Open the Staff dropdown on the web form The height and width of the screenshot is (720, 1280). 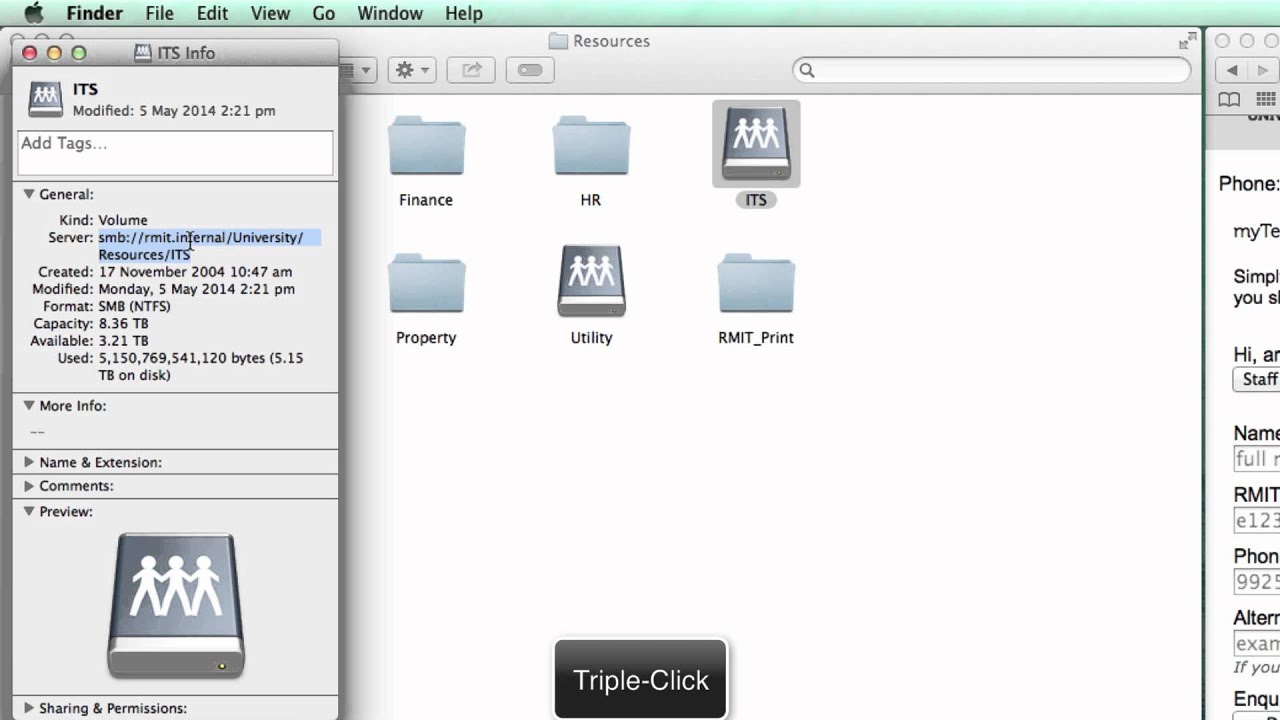(x=1257, y=380)
